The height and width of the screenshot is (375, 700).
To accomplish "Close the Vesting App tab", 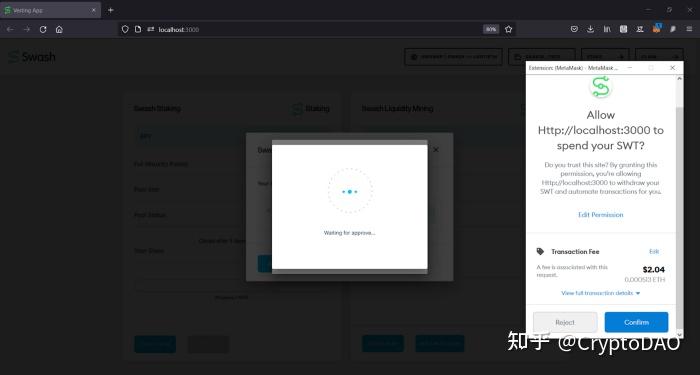I will (x=94, y=10).
